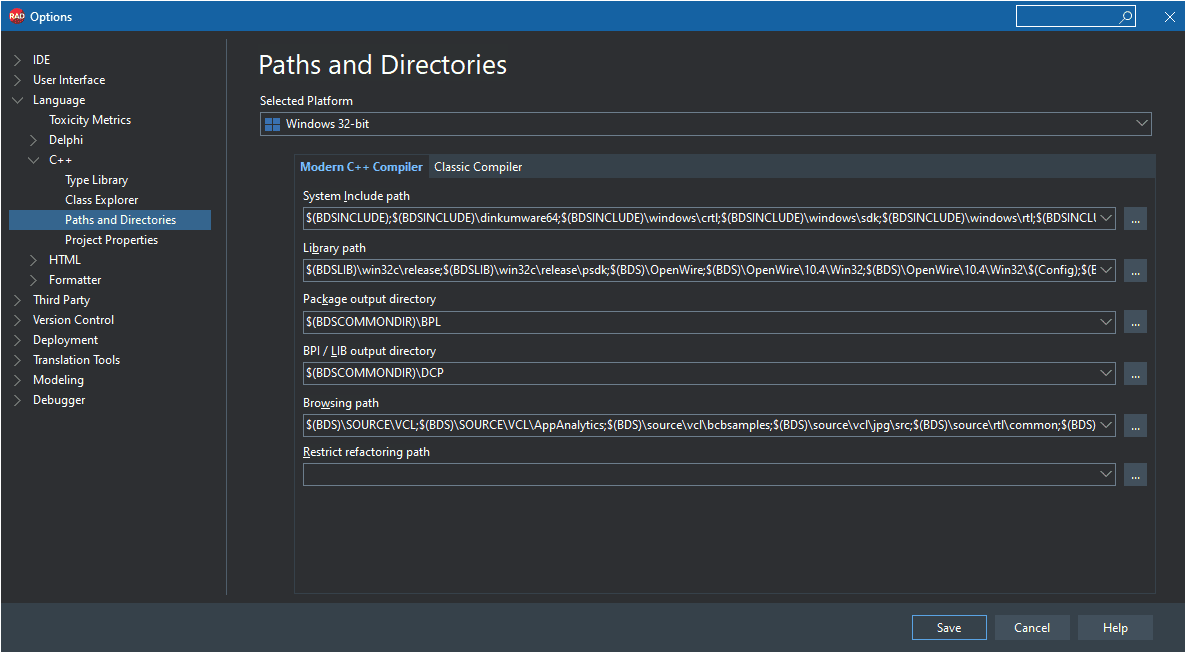
Task: Select Project Properties in the tree
Action: [x=111, y=240]
